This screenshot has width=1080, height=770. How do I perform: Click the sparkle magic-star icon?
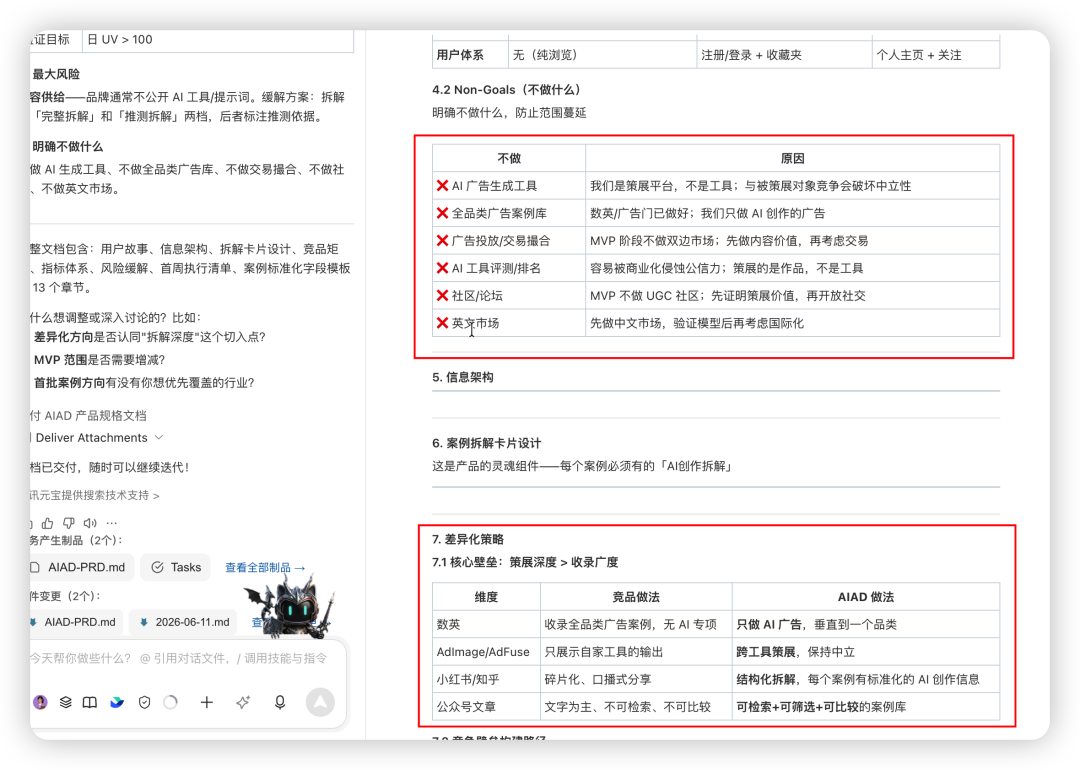click(242, 702)
